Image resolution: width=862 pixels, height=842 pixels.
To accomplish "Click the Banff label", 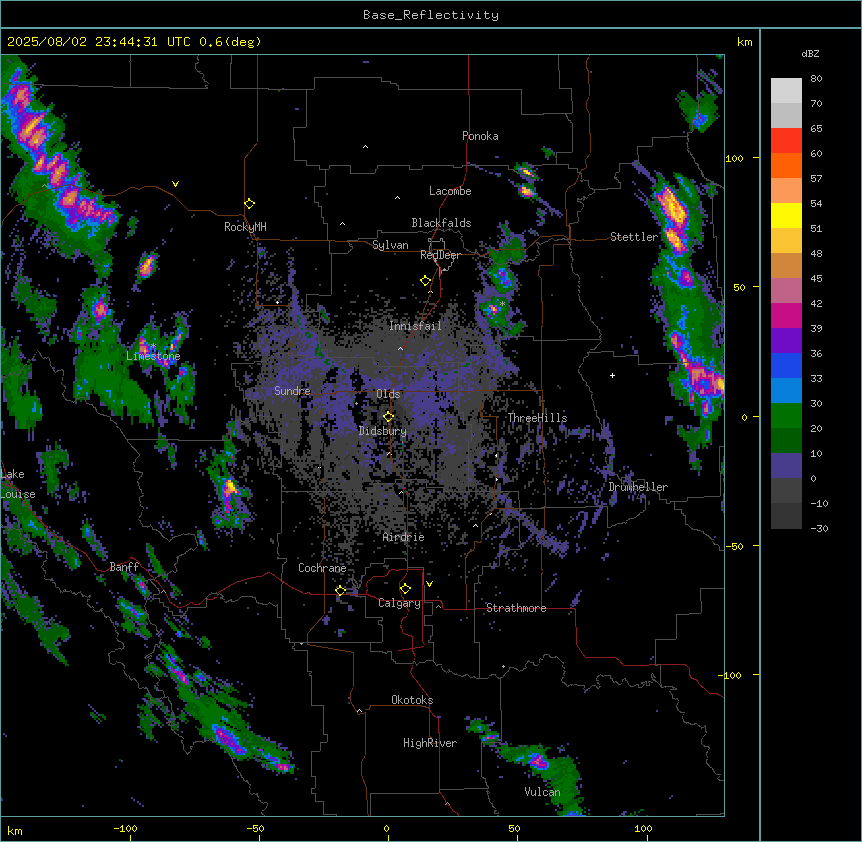I will point(124,567).
